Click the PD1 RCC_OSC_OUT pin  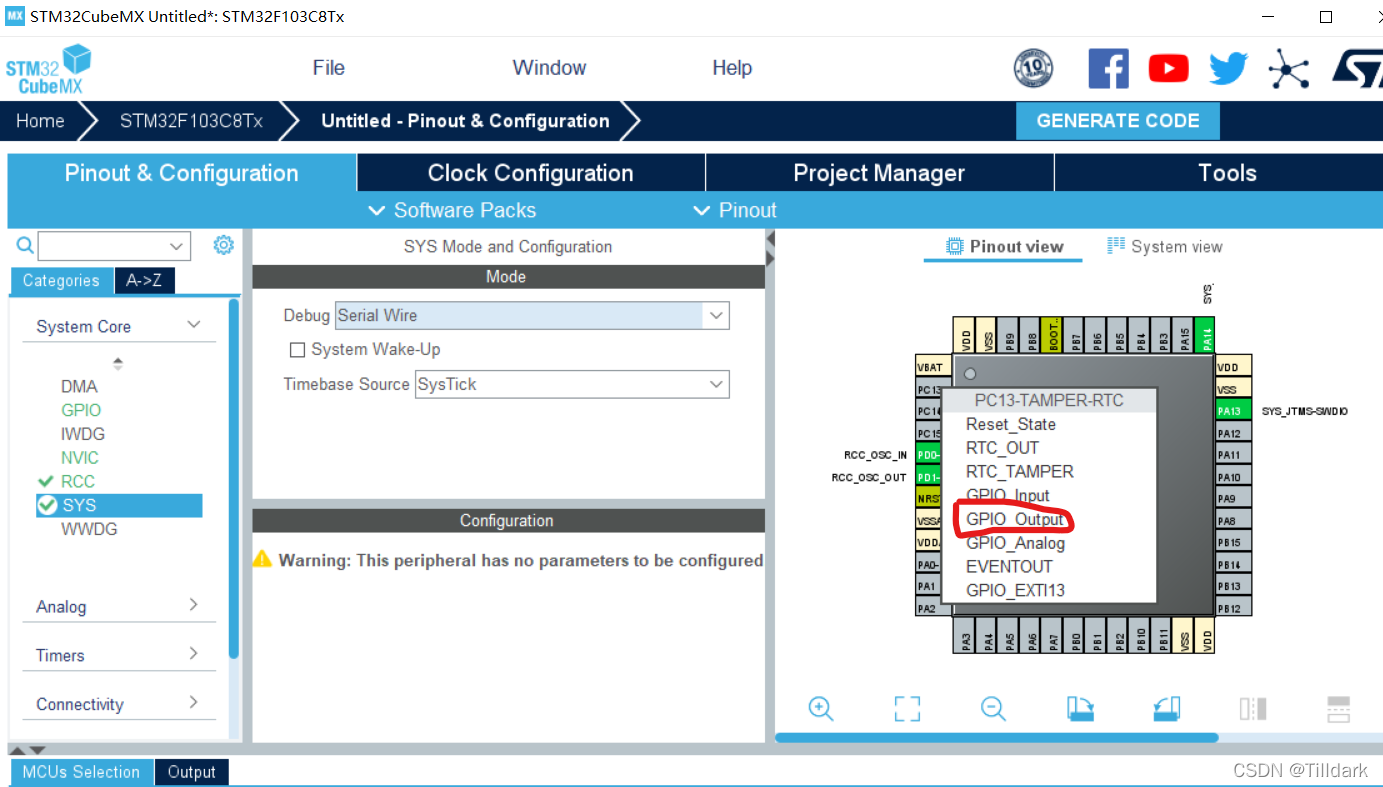pos(928,477)
